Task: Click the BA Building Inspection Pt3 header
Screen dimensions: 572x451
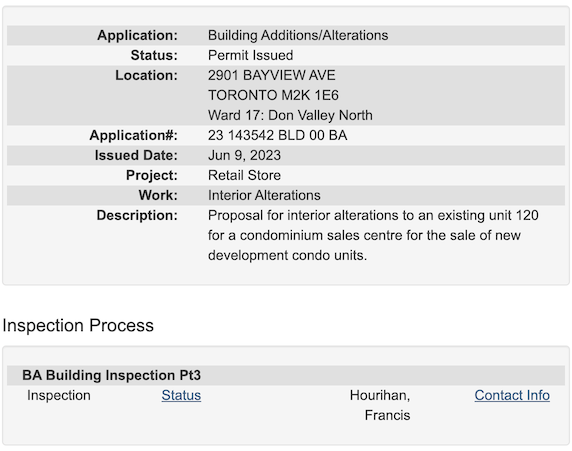Action: pos(111,375)
